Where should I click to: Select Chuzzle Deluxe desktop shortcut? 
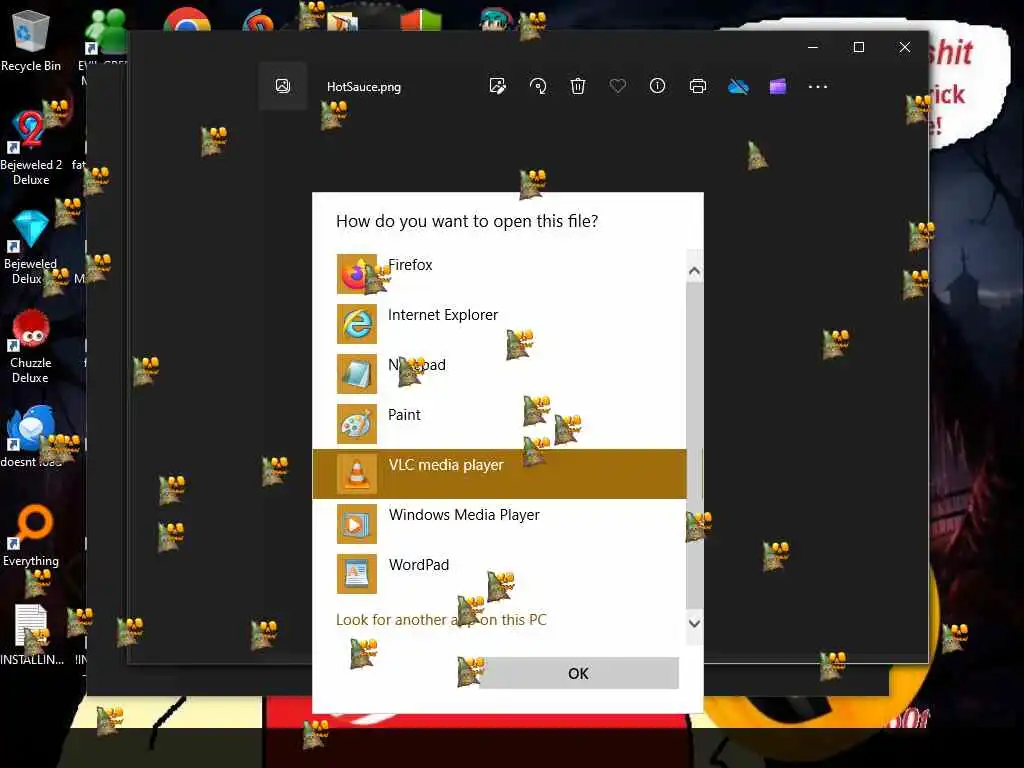[x=31, y=347]
